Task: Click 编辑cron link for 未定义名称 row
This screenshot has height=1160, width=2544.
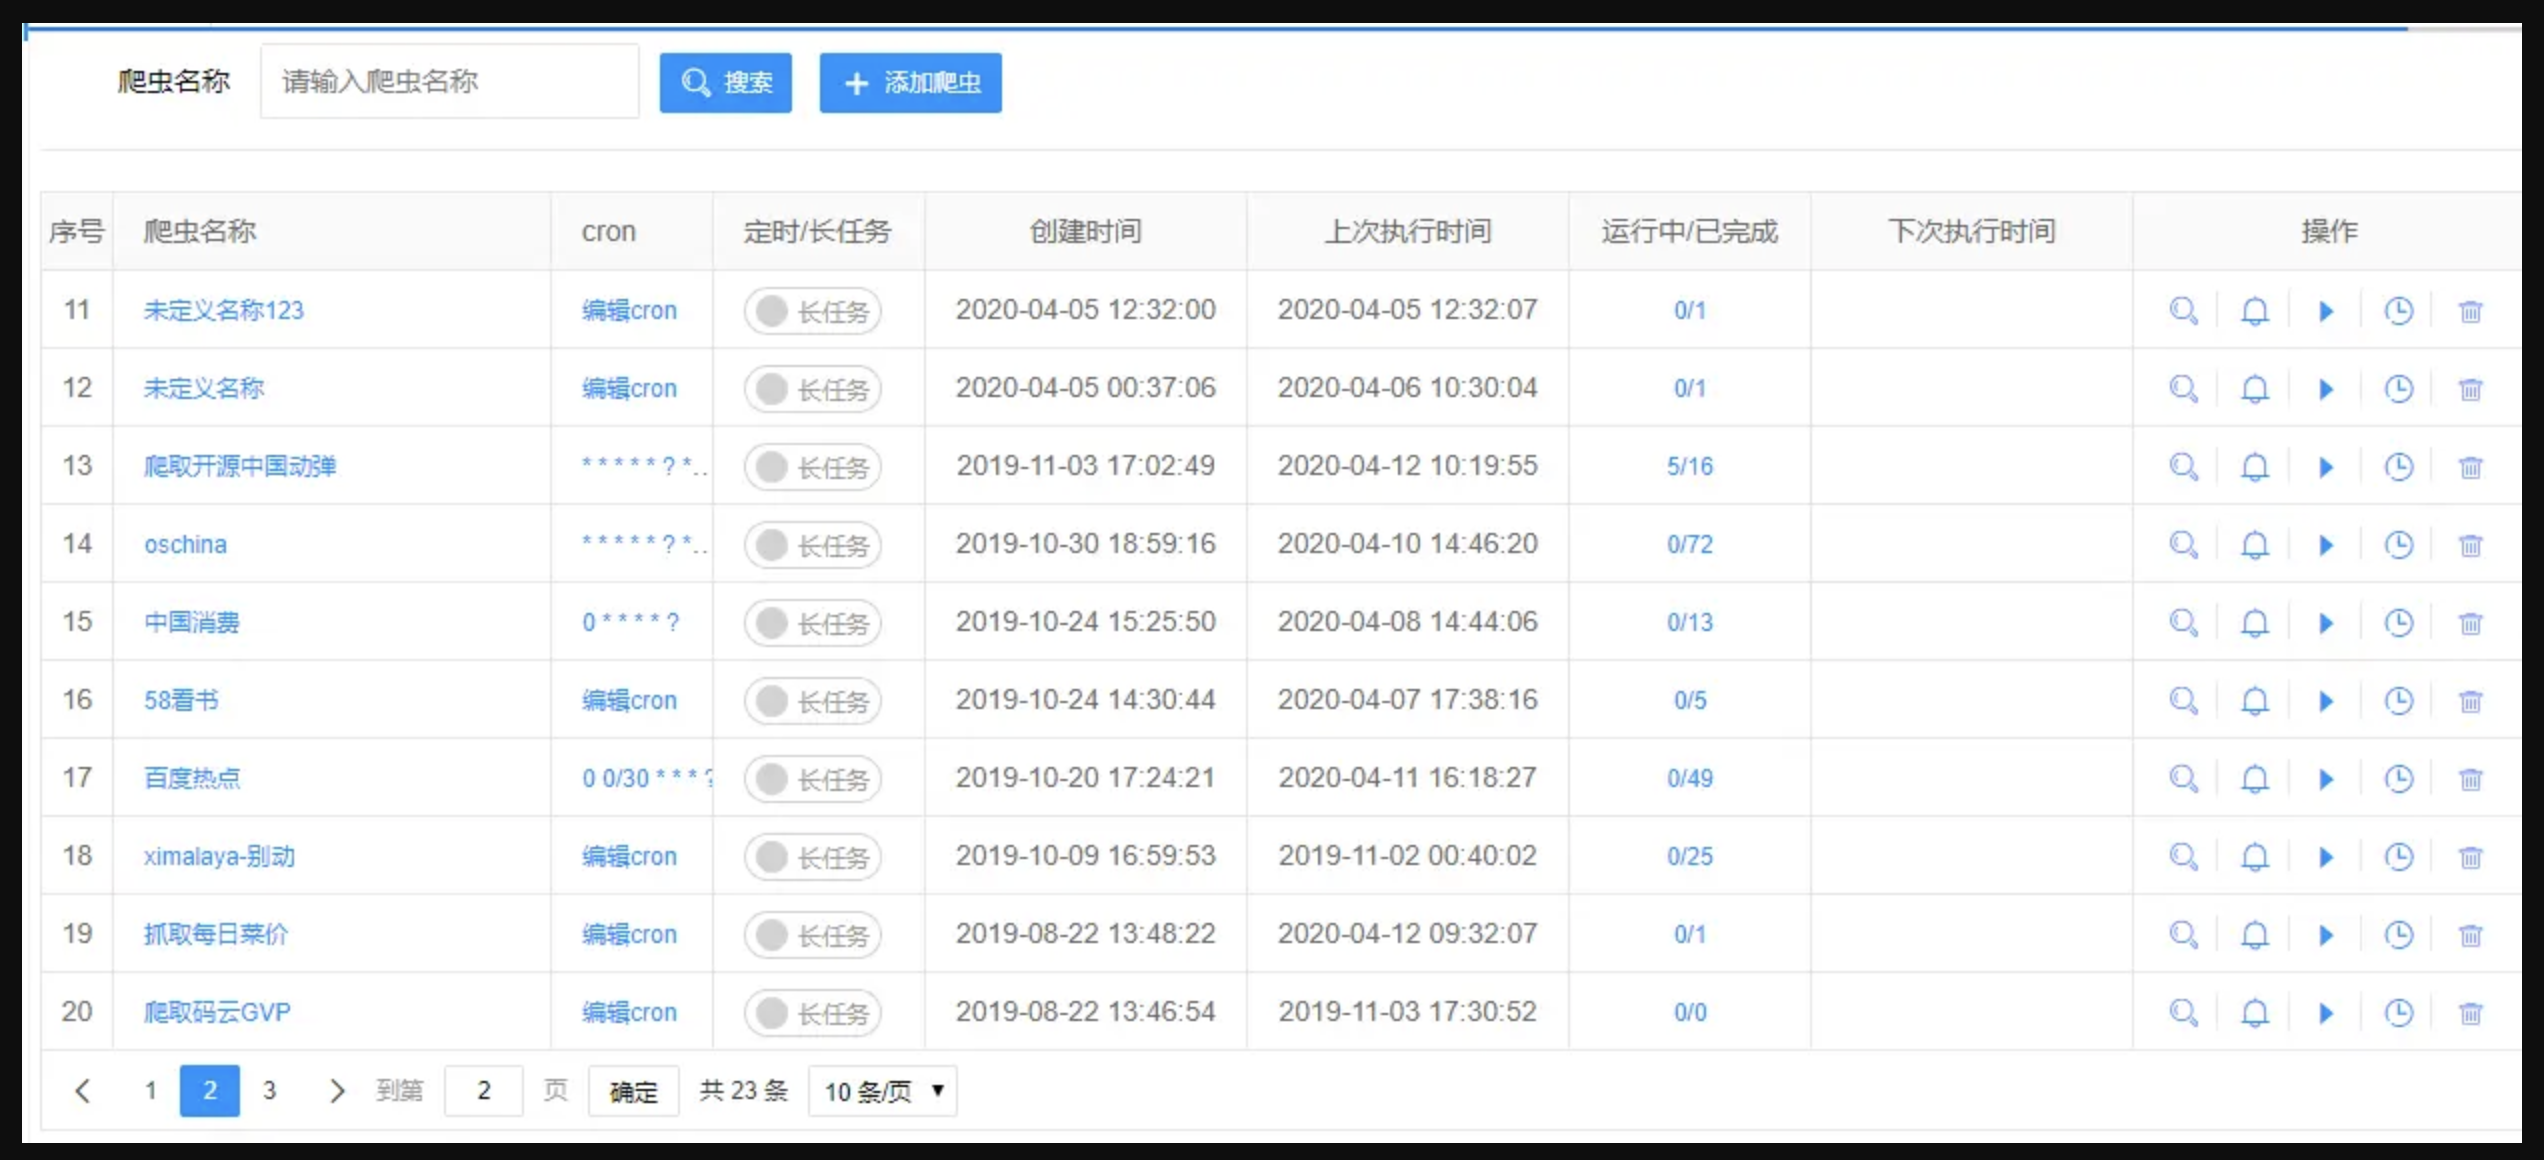Action: point(629,389)
